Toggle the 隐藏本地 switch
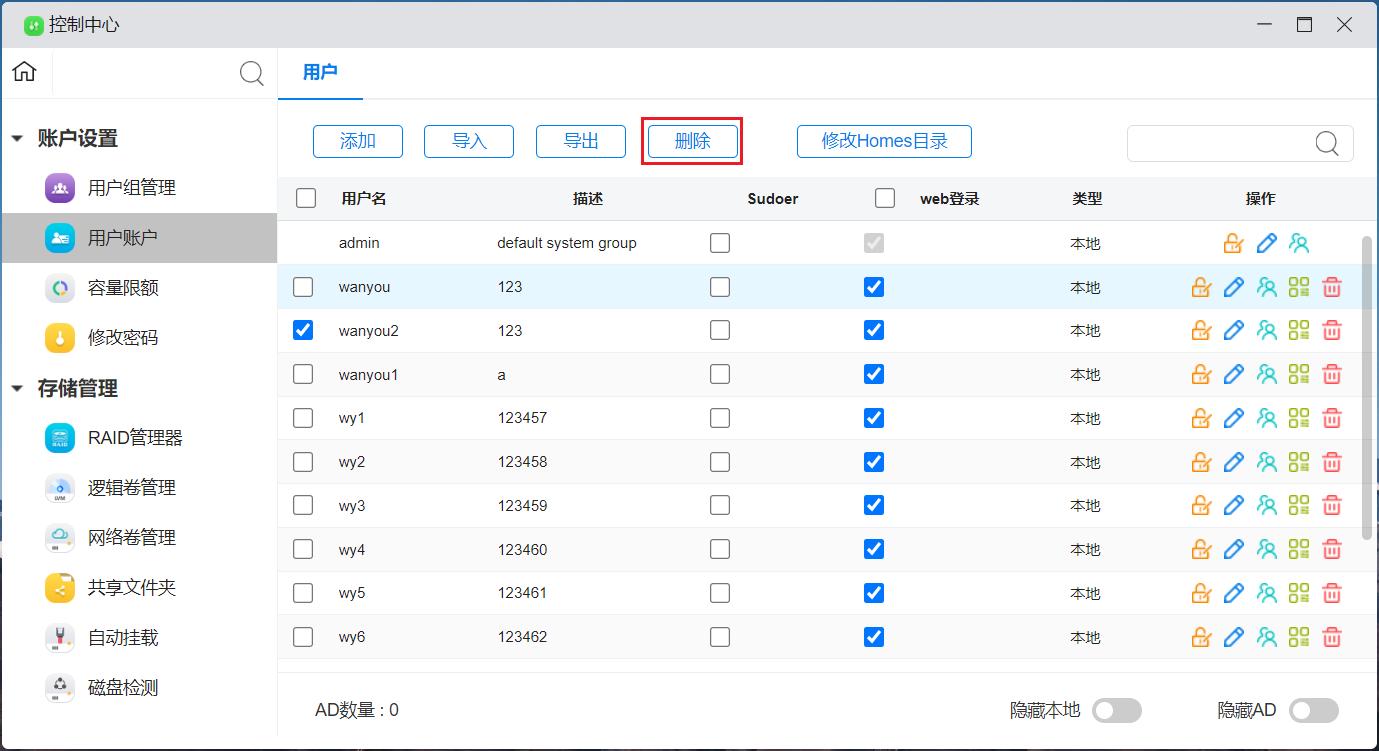1379x751 pixels. pos(1116,710)
